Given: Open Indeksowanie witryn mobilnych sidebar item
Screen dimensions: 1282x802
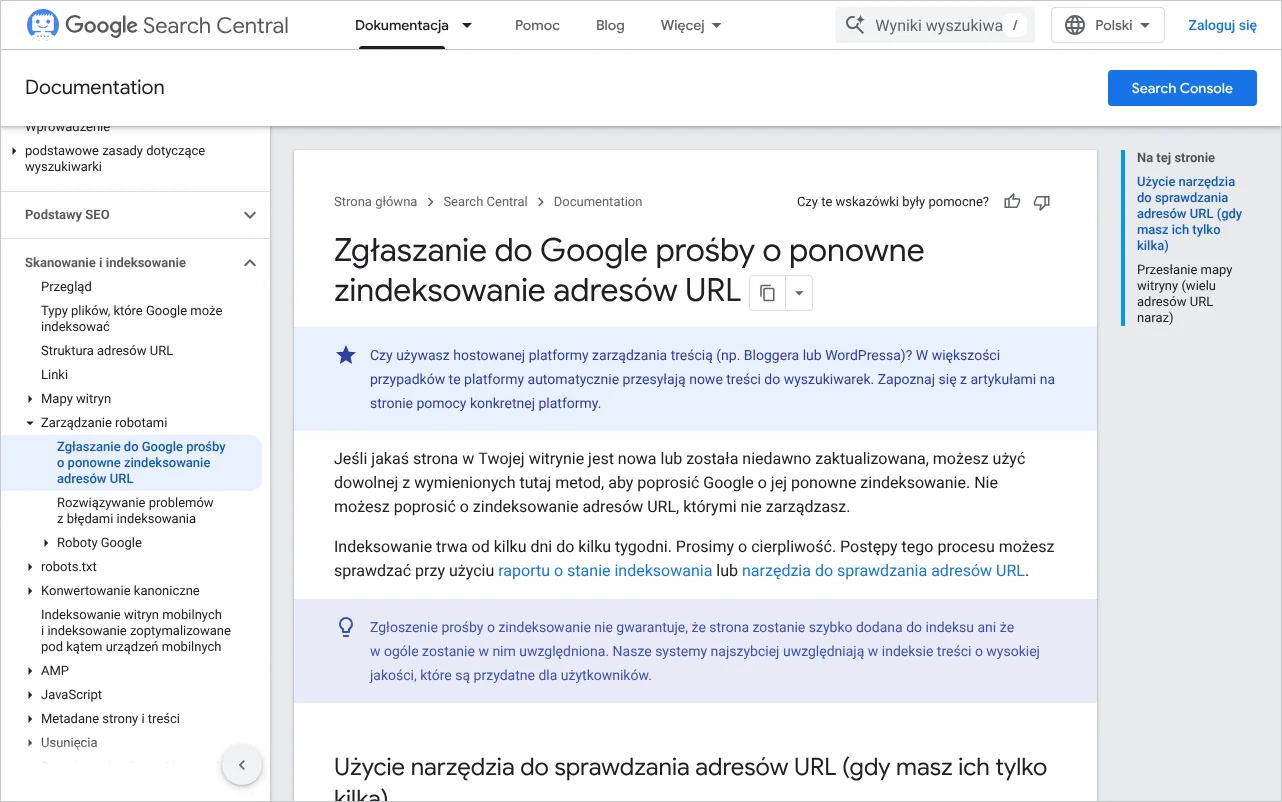Looking at the screenshot, I should click(136, 631).
